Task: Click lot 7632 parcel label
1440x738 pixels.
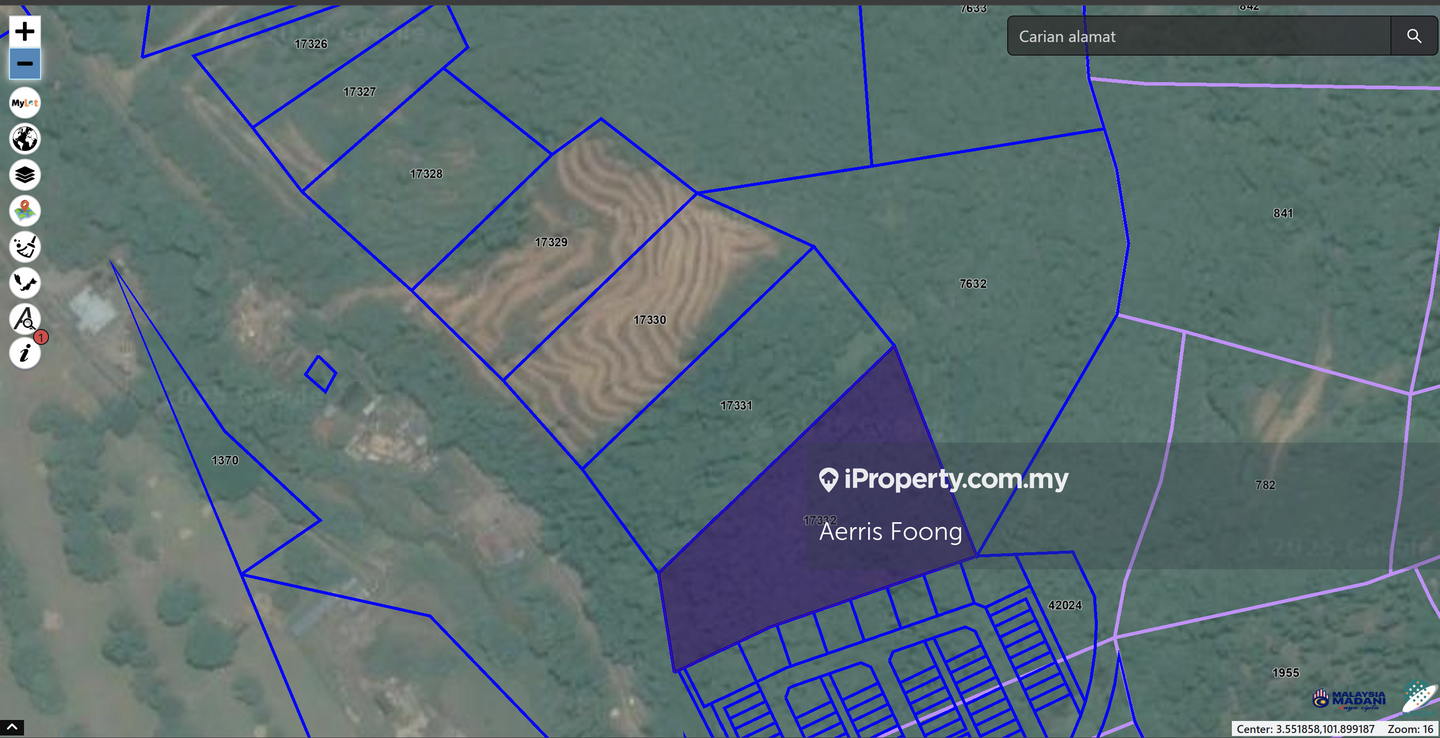Action: click(x=972, y=284)
